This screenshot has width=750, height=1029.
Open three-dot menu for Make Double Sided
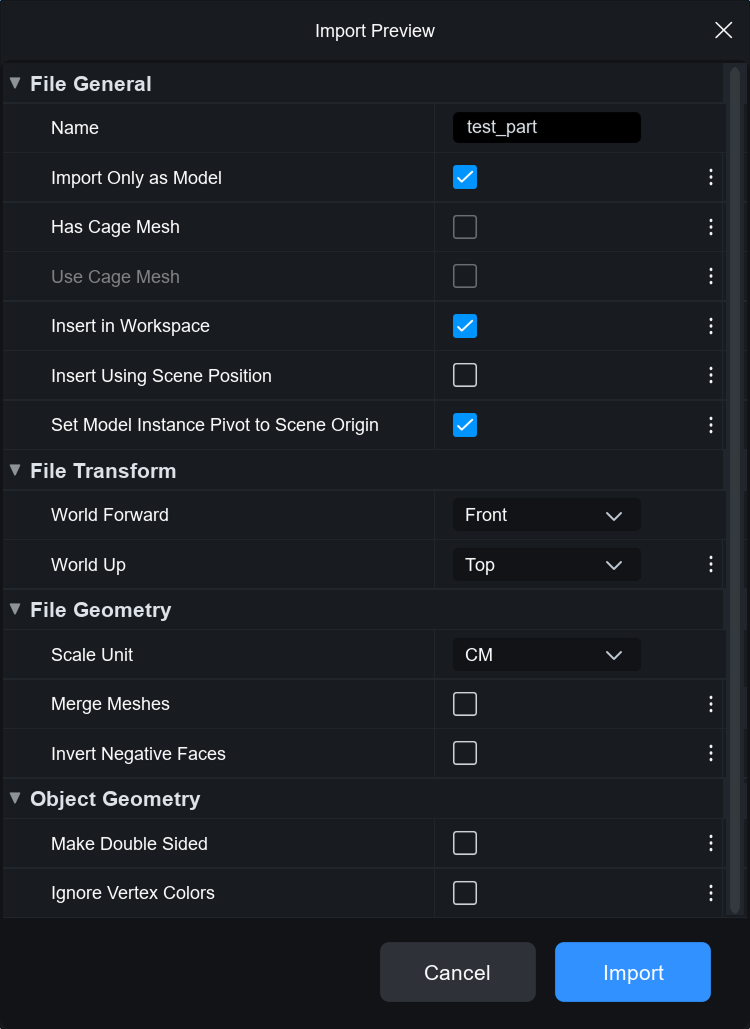(711, 844)
